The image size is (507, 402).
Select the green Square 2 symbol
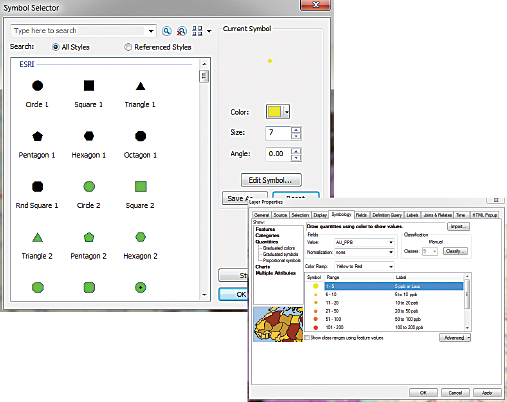[141, 187]
